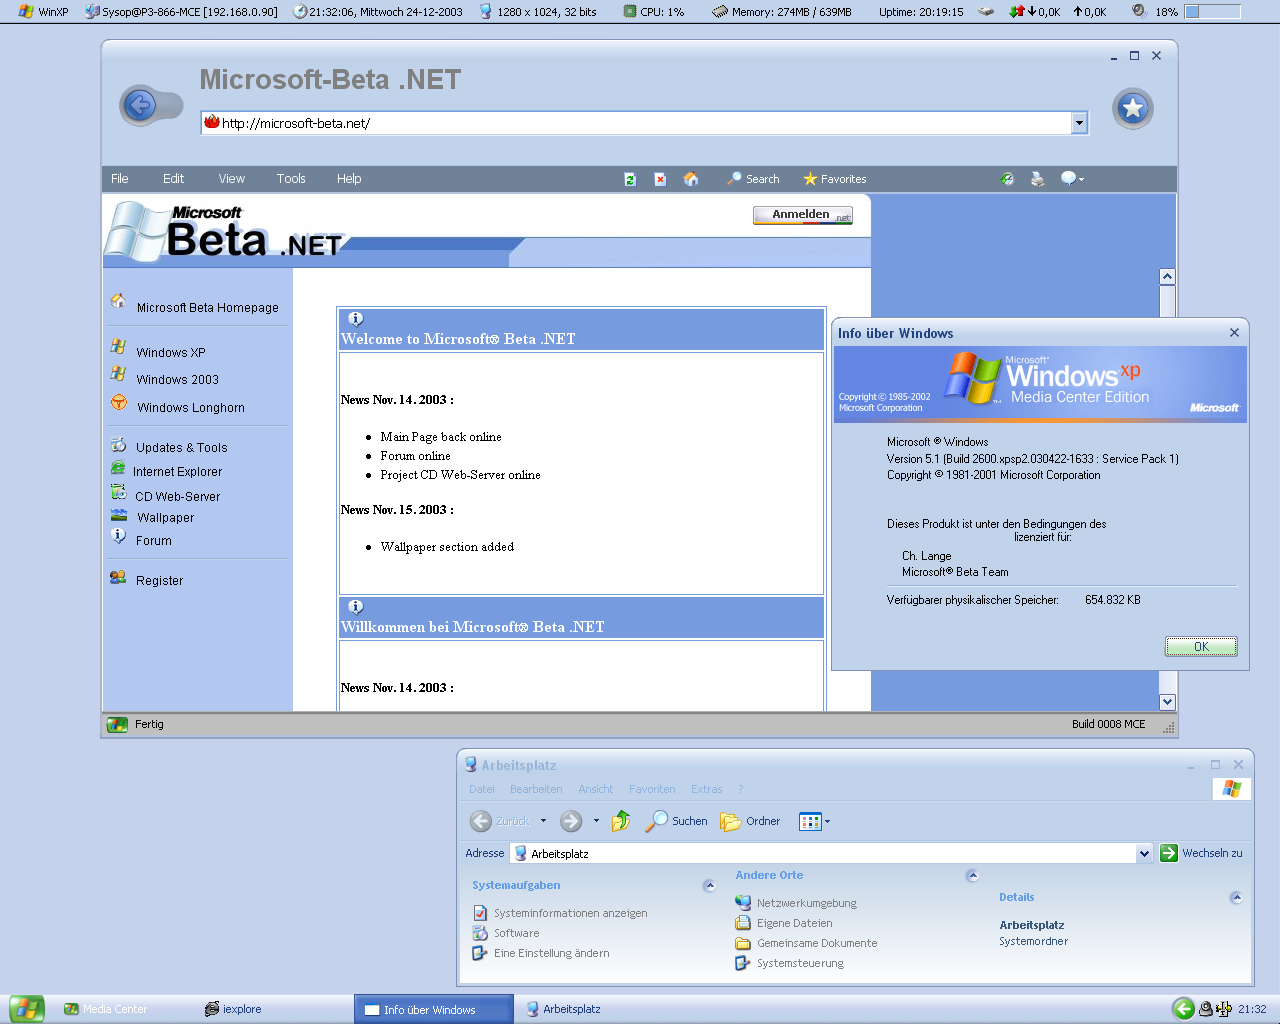Click the refresh page icon
1280x1024 pixels.
click(x=630, y=179)
